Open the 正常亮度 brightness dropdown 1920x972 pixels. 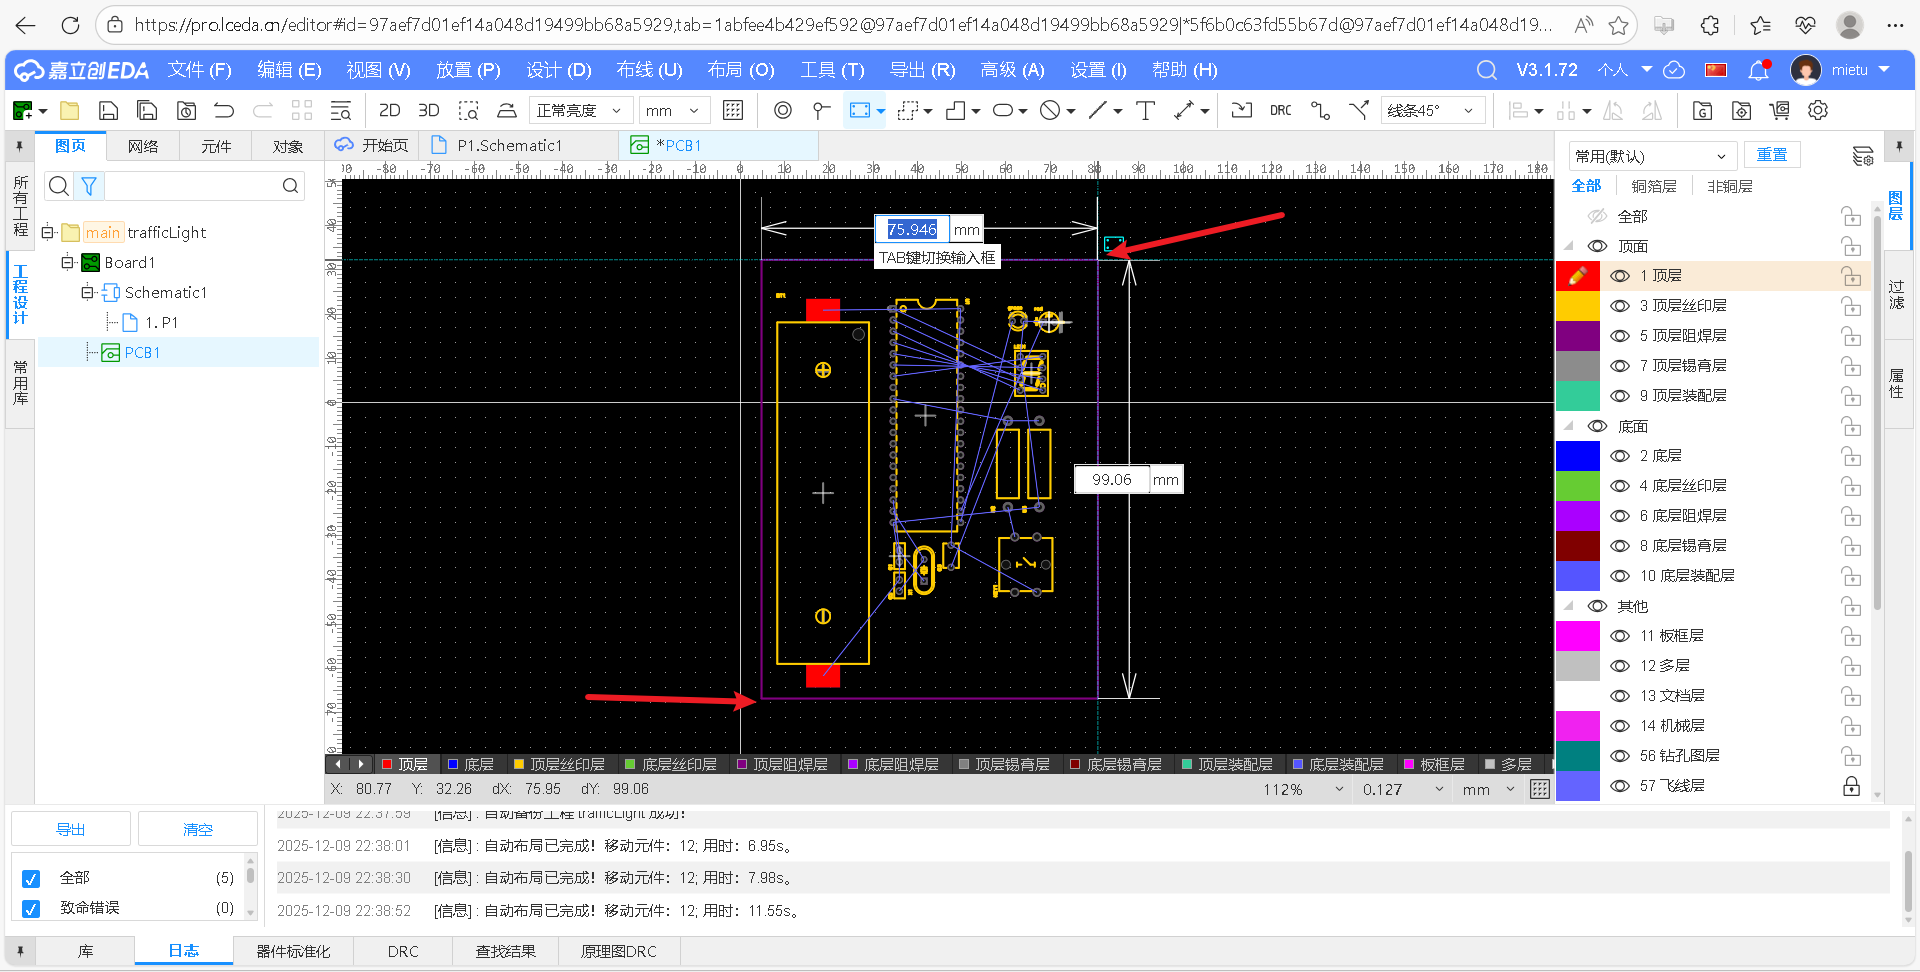[579, 111]
